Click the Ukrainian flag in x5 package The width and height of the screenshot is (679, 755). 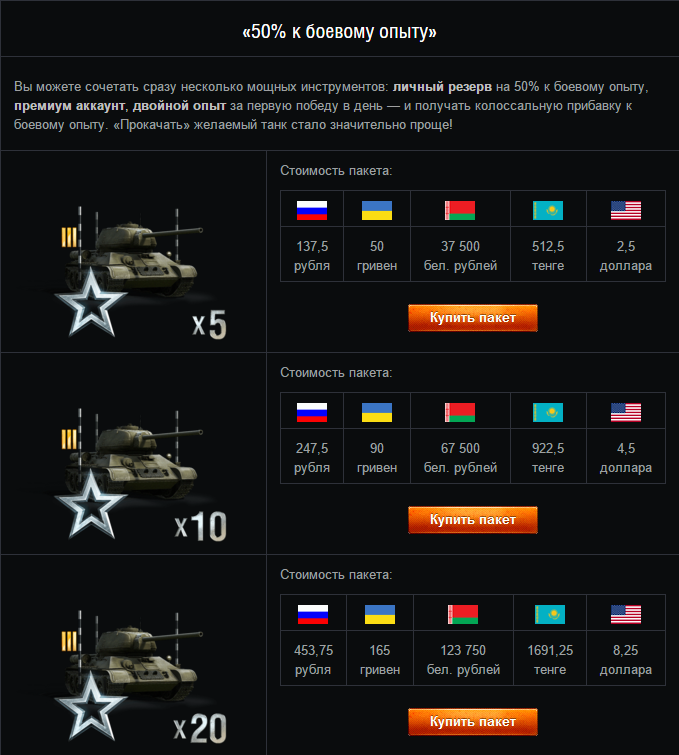(377, 210)
